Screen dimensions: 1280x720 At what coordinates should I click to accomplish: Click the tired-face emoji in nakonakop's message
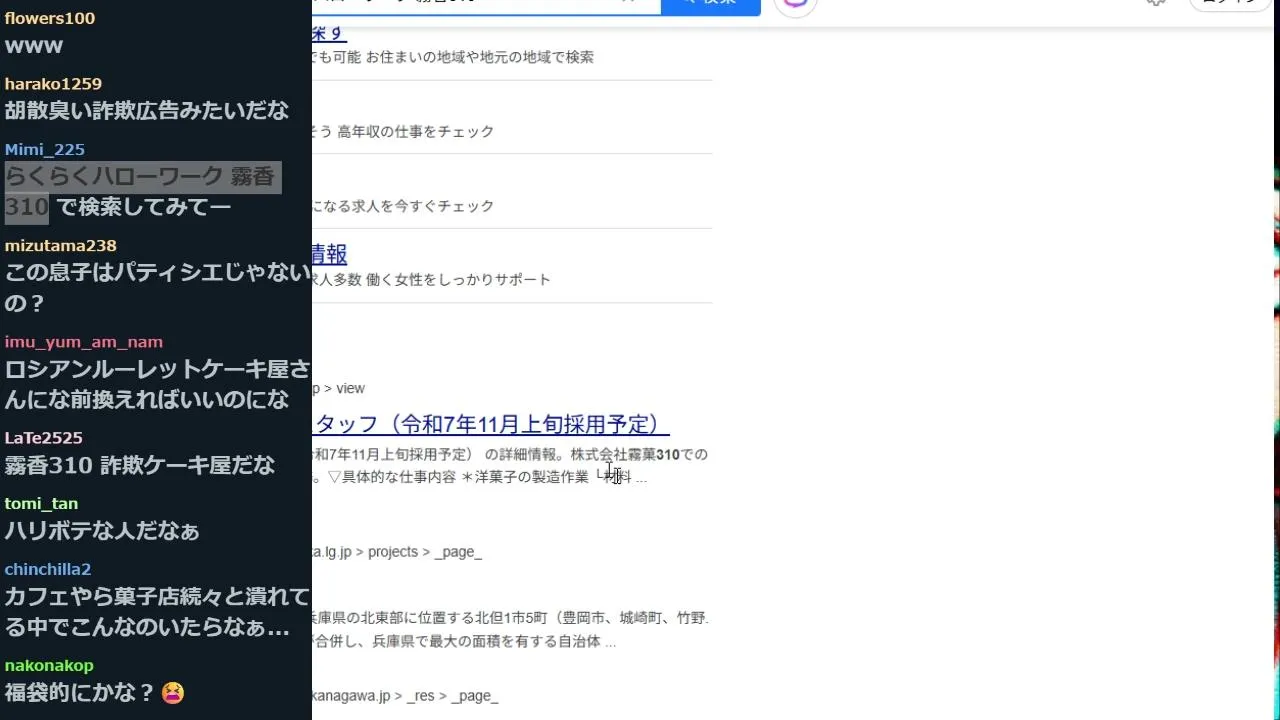[172, 692]
